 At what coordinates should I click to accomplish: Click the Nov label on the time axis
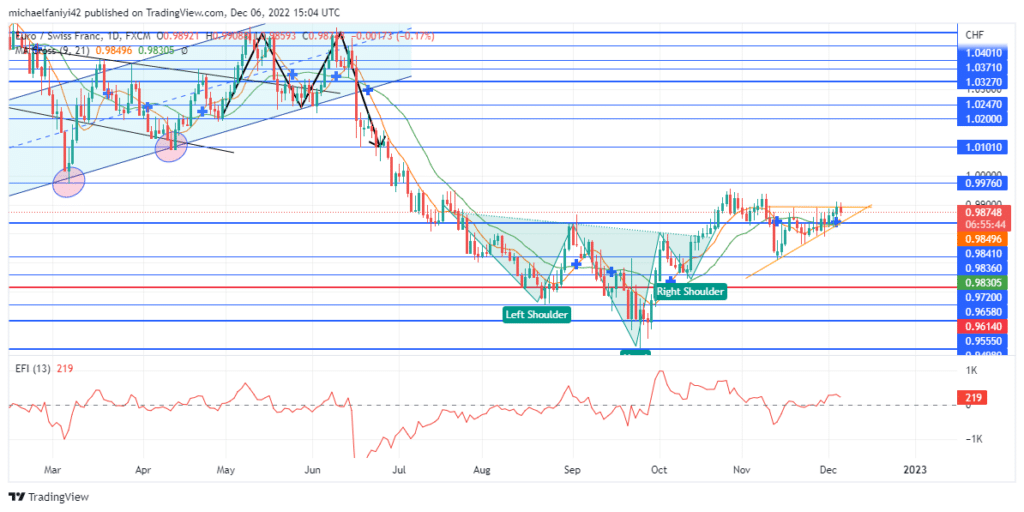741,469
